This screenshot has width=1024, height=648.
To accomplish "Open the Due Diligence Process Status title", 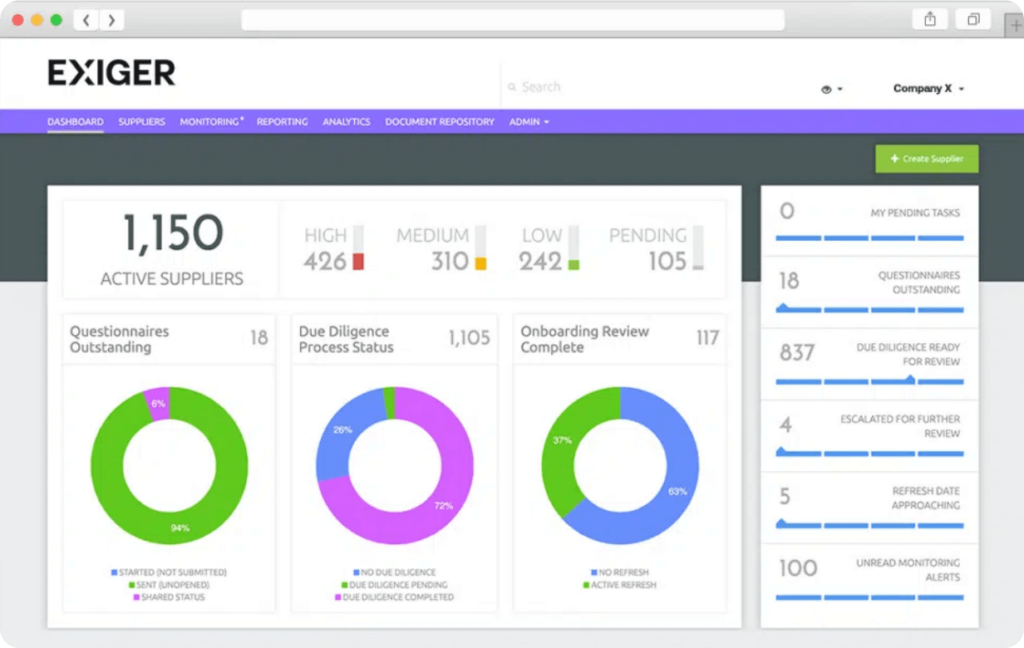I will (346, 339).
